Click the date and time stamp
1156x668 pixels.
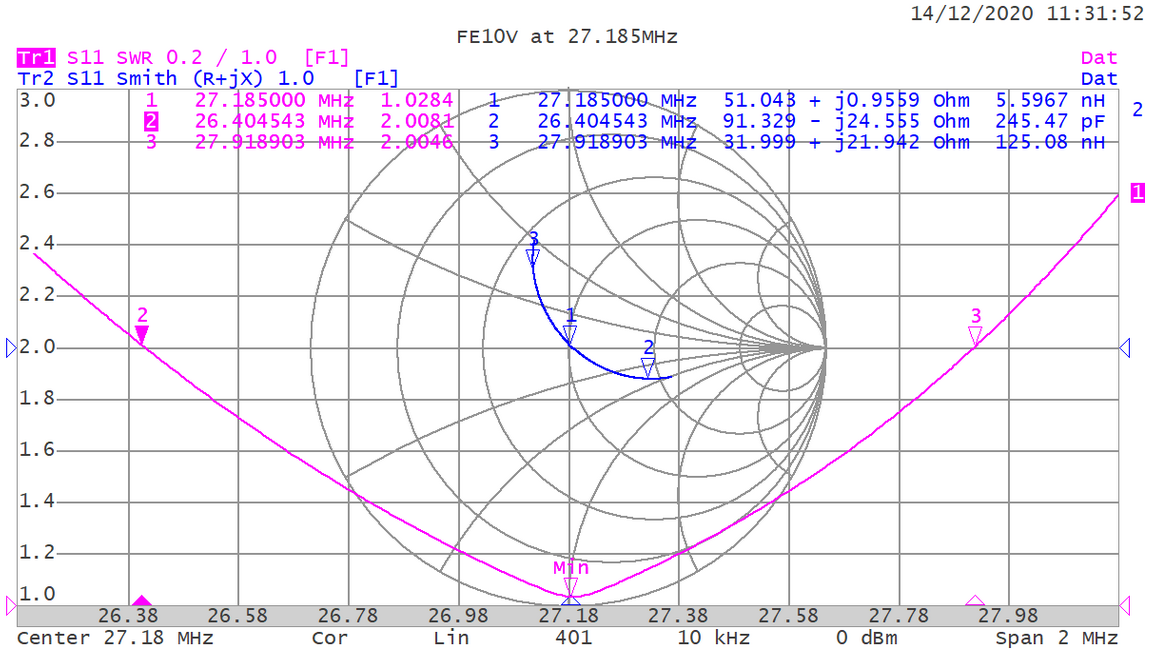(x=1027, y=13)
